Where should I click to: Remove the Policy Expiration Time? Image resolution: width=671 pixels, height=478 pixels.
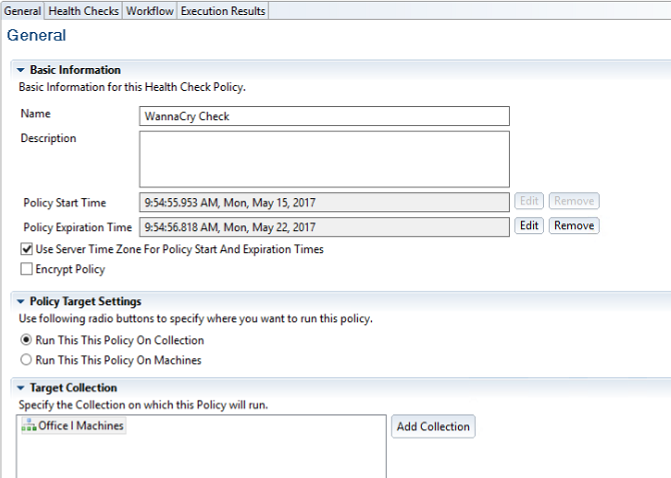pyautogui.click(x=574, y=226)
